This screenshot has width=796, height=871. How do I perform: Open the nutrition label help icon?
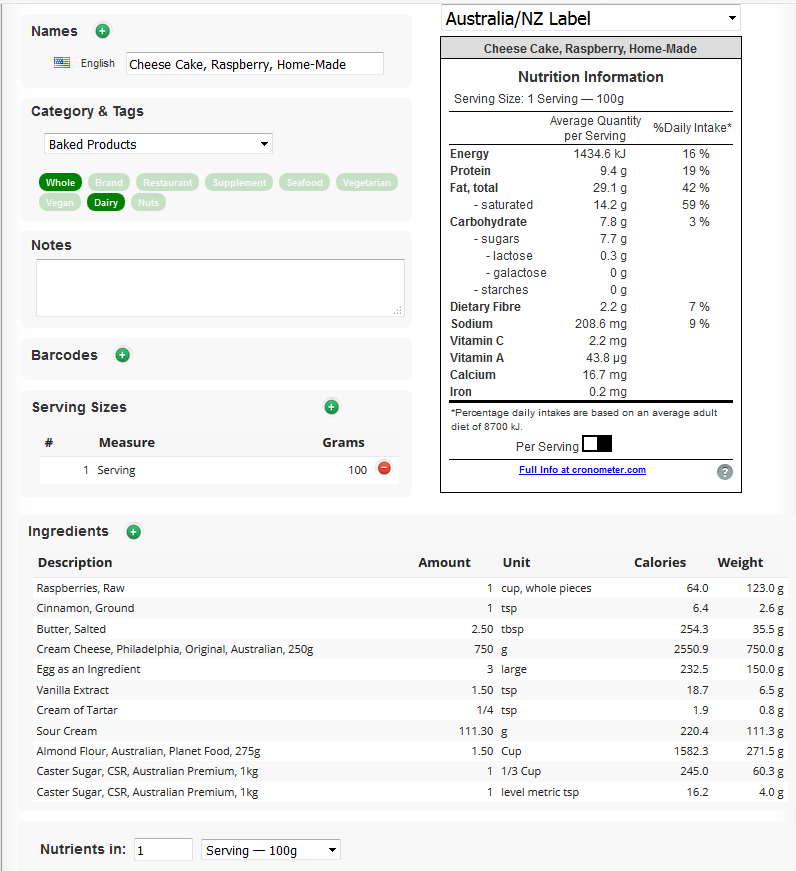724,472
